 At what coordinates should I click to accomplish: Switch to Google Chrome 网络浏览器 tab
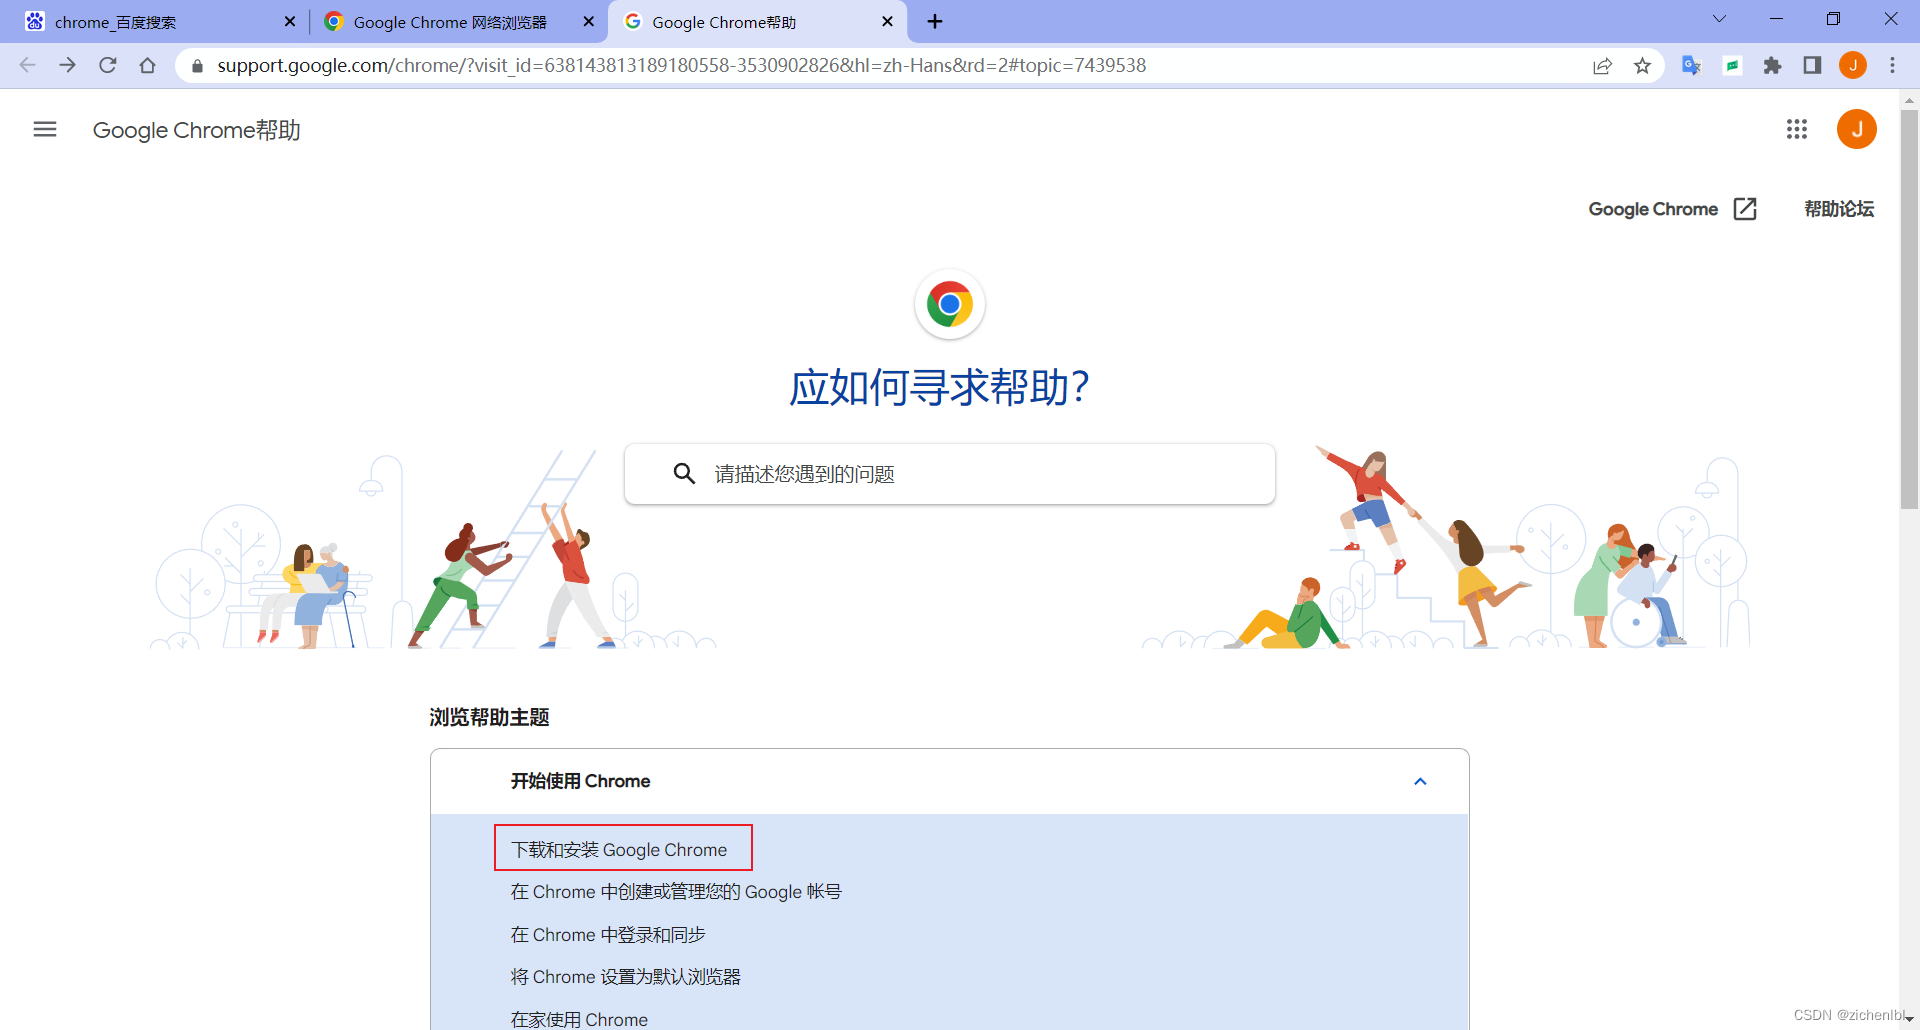[458, 21]
